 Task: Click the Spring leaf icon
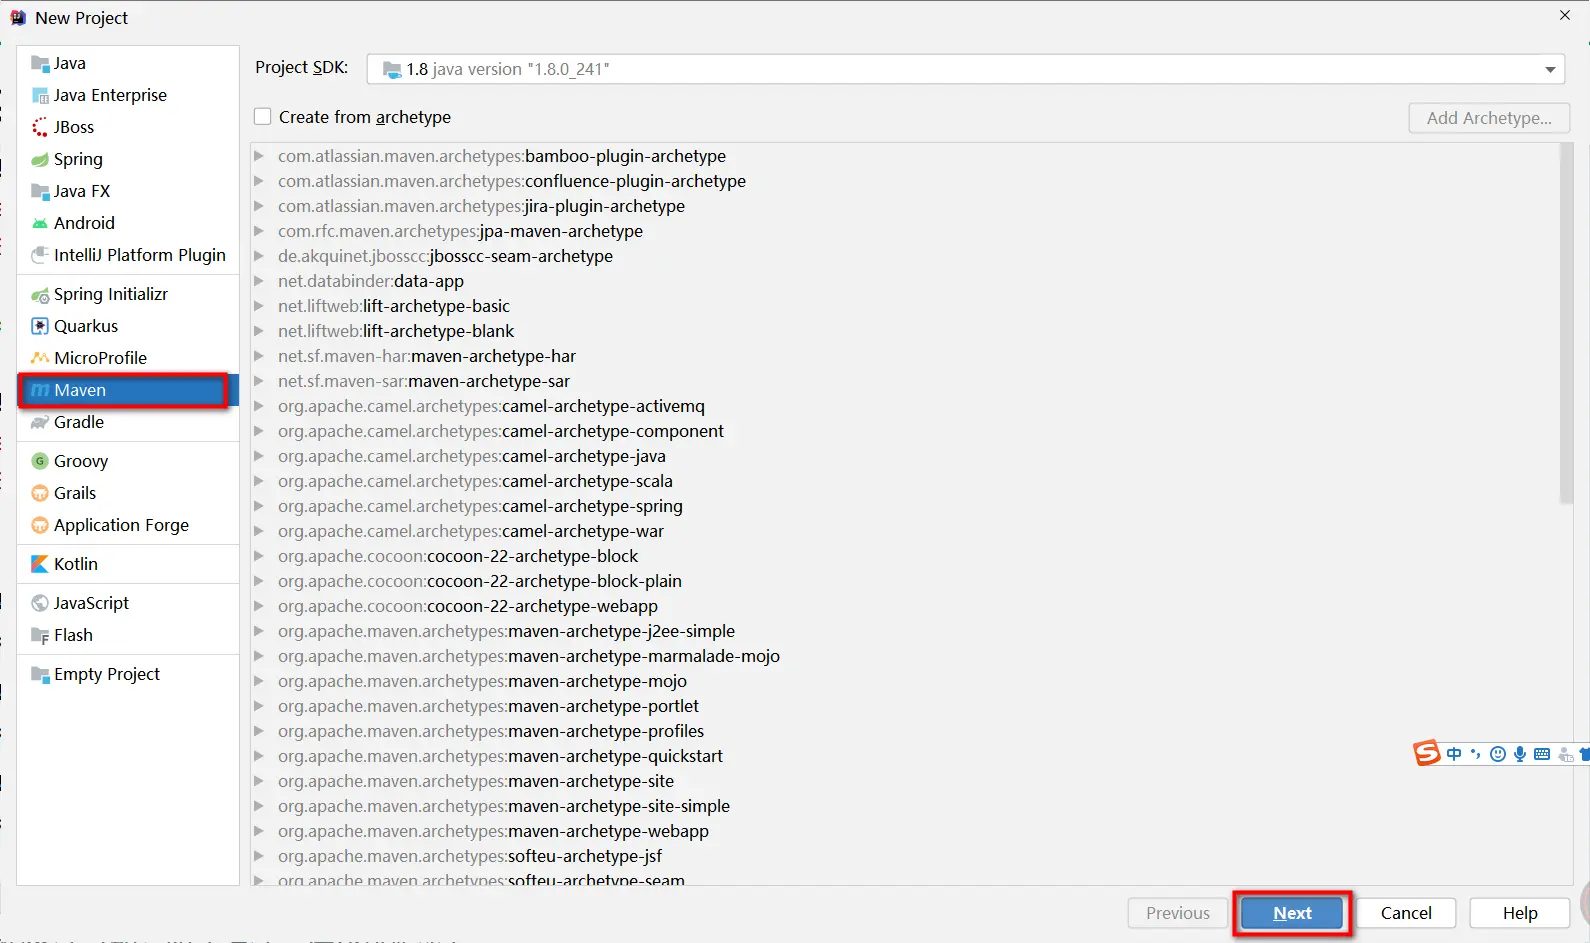pos(40,160)
